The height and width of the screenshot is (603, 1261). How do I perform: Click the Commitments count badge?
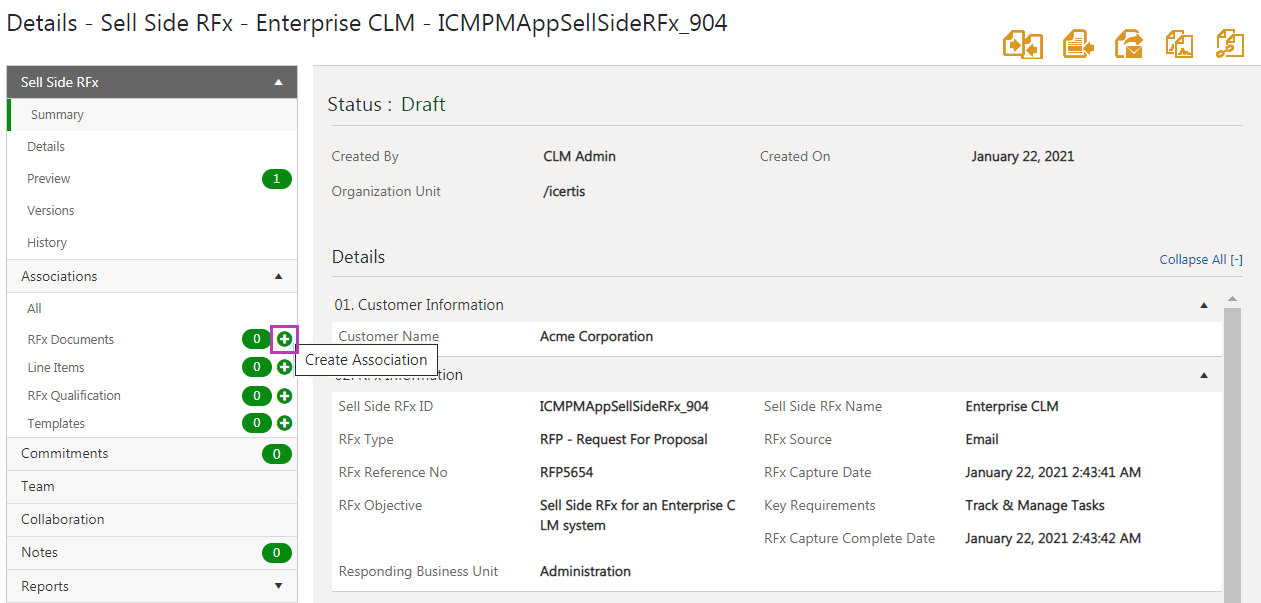tap(276, 455)
